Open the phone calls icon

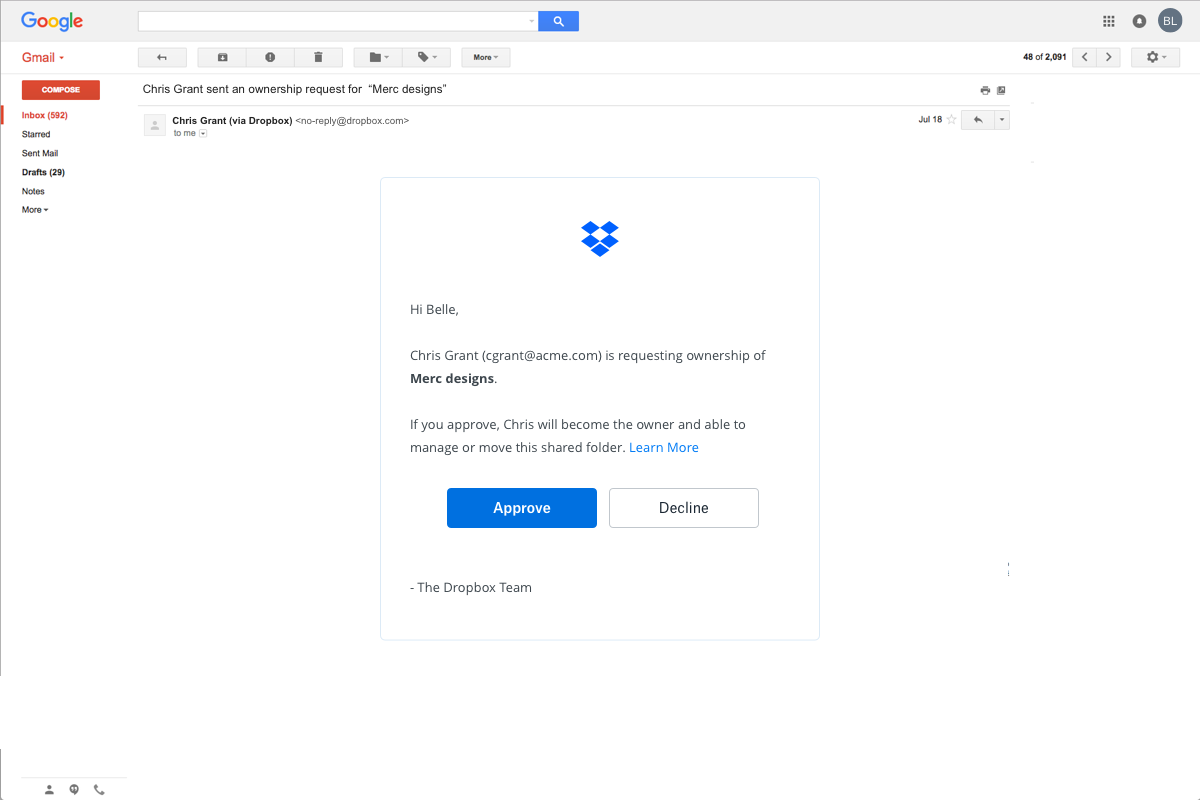98,790
